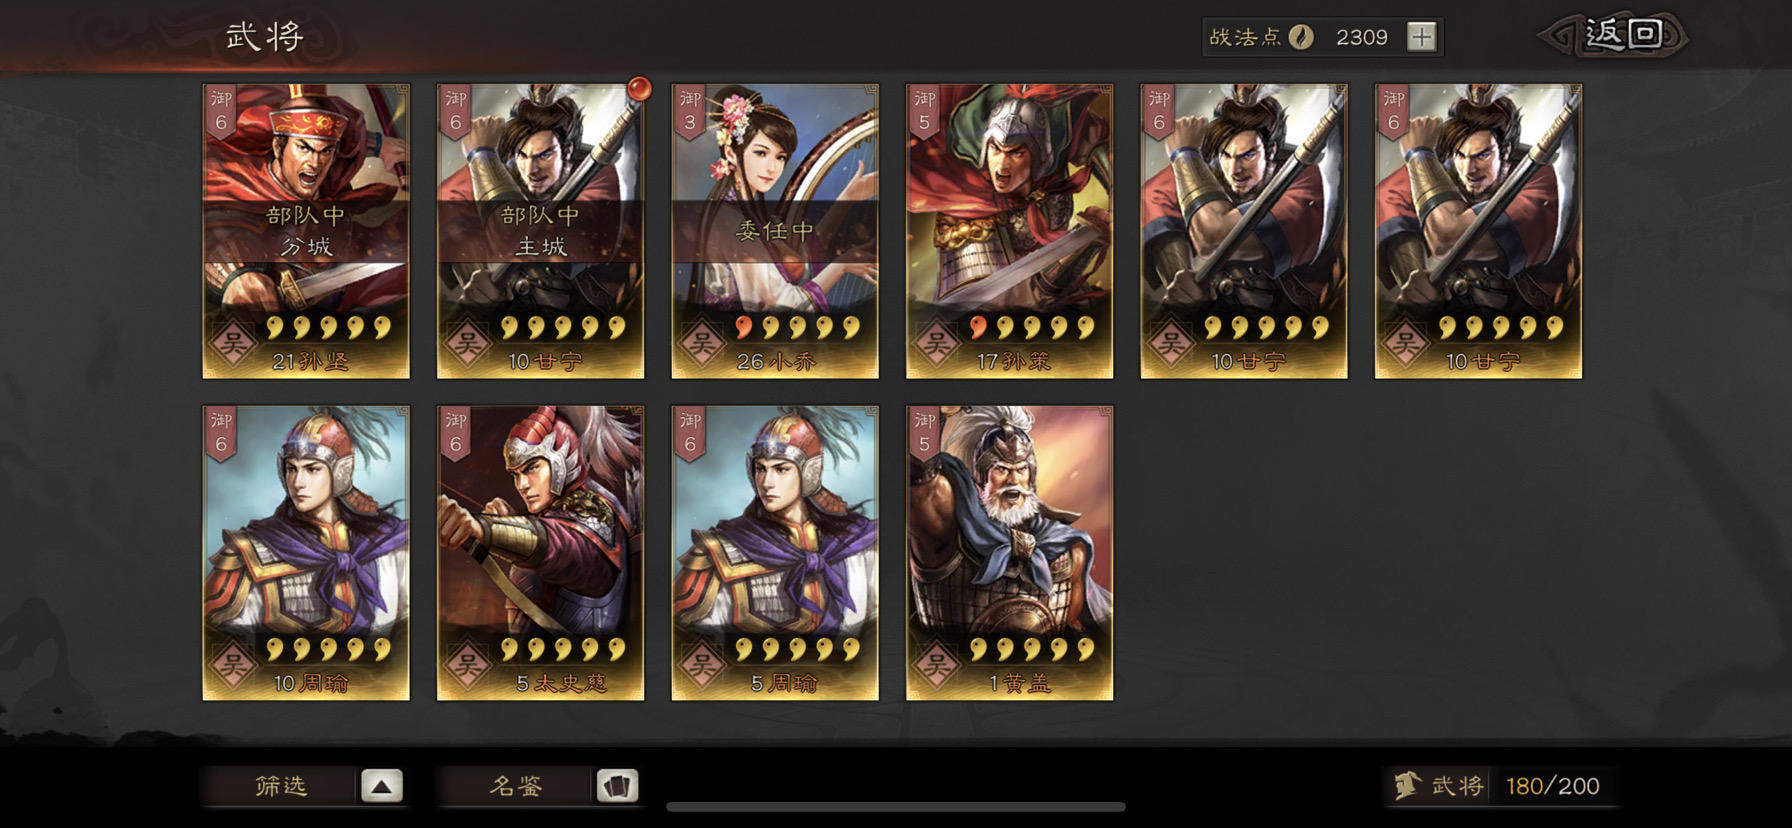
Task: Click the plus icon beside 战法点 2309
Action: point(1421,37)
